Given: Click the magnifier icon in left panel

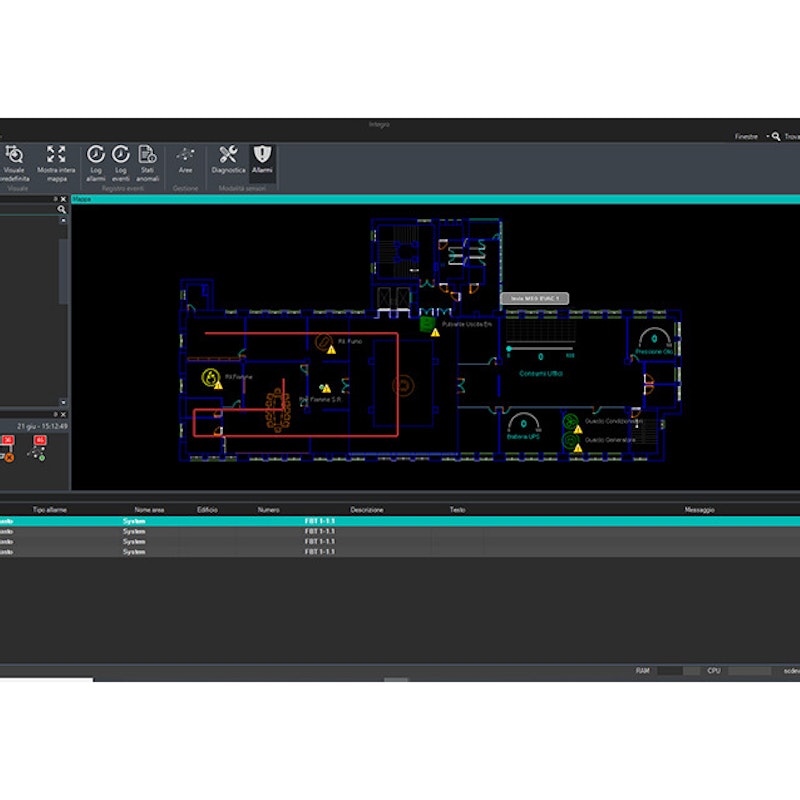Looking at the screenshot, I should tap(61, 210).
